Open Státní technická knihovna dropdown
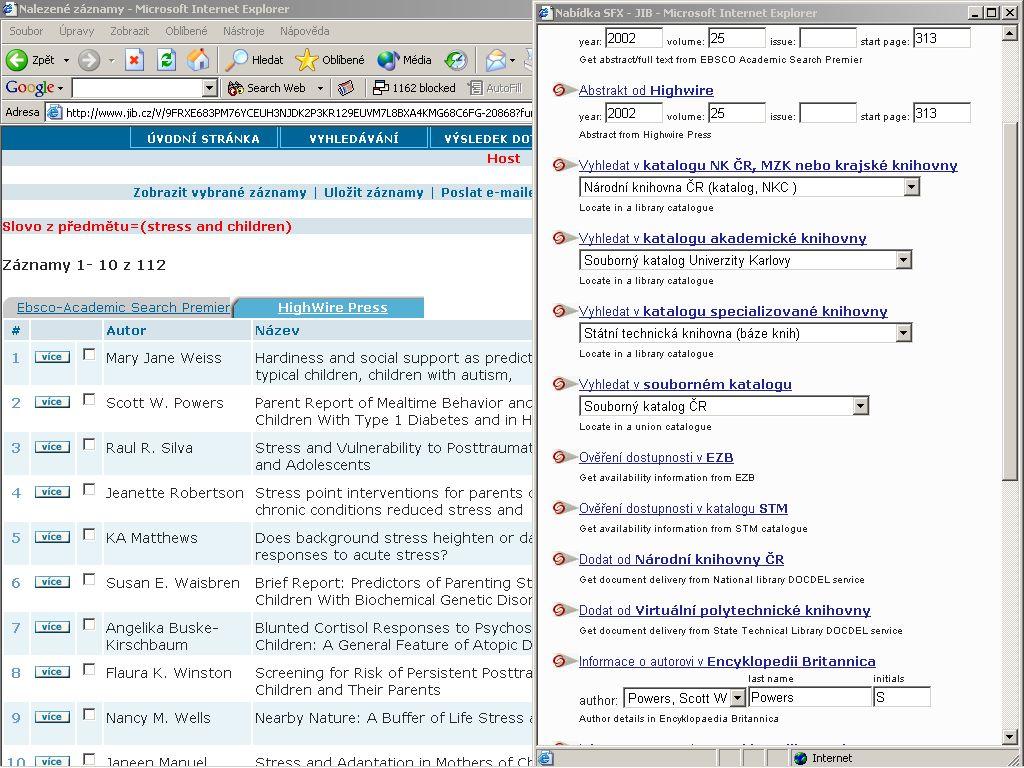The width and height of the screenshot is (1024, 768). click(903, 334)
